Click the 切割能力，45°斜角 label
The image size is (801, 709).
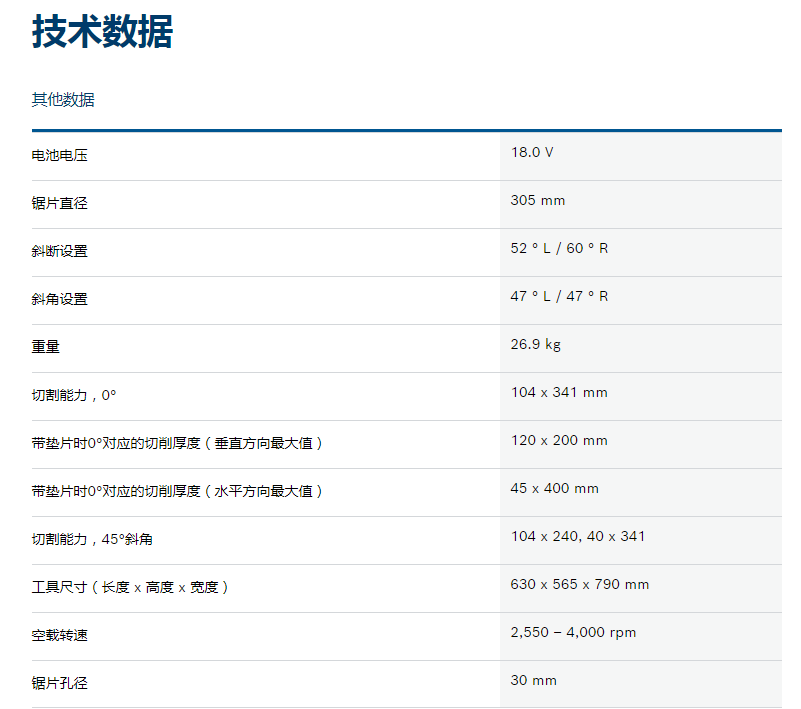click(92, 539)
